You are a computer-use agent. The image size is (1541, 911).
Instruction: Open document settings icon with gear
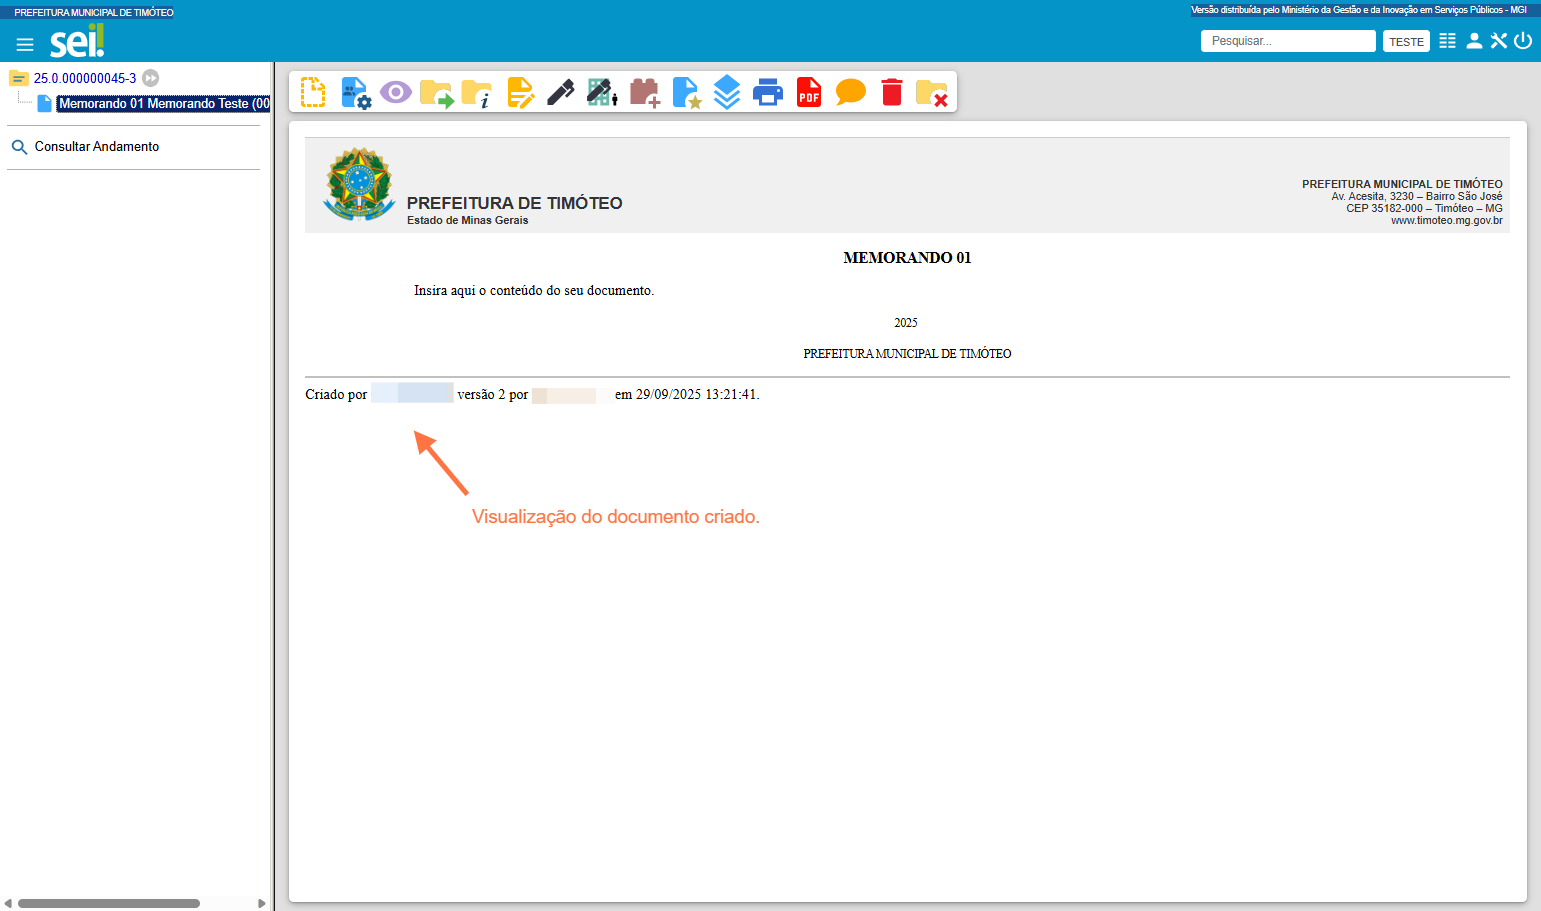(x=355, y=92)
